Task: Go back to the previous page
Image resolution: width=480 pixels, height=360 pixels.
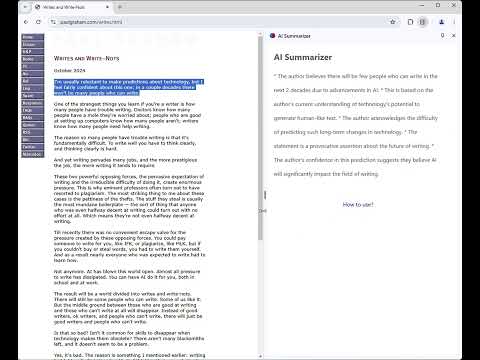Action: coord(26,22)
